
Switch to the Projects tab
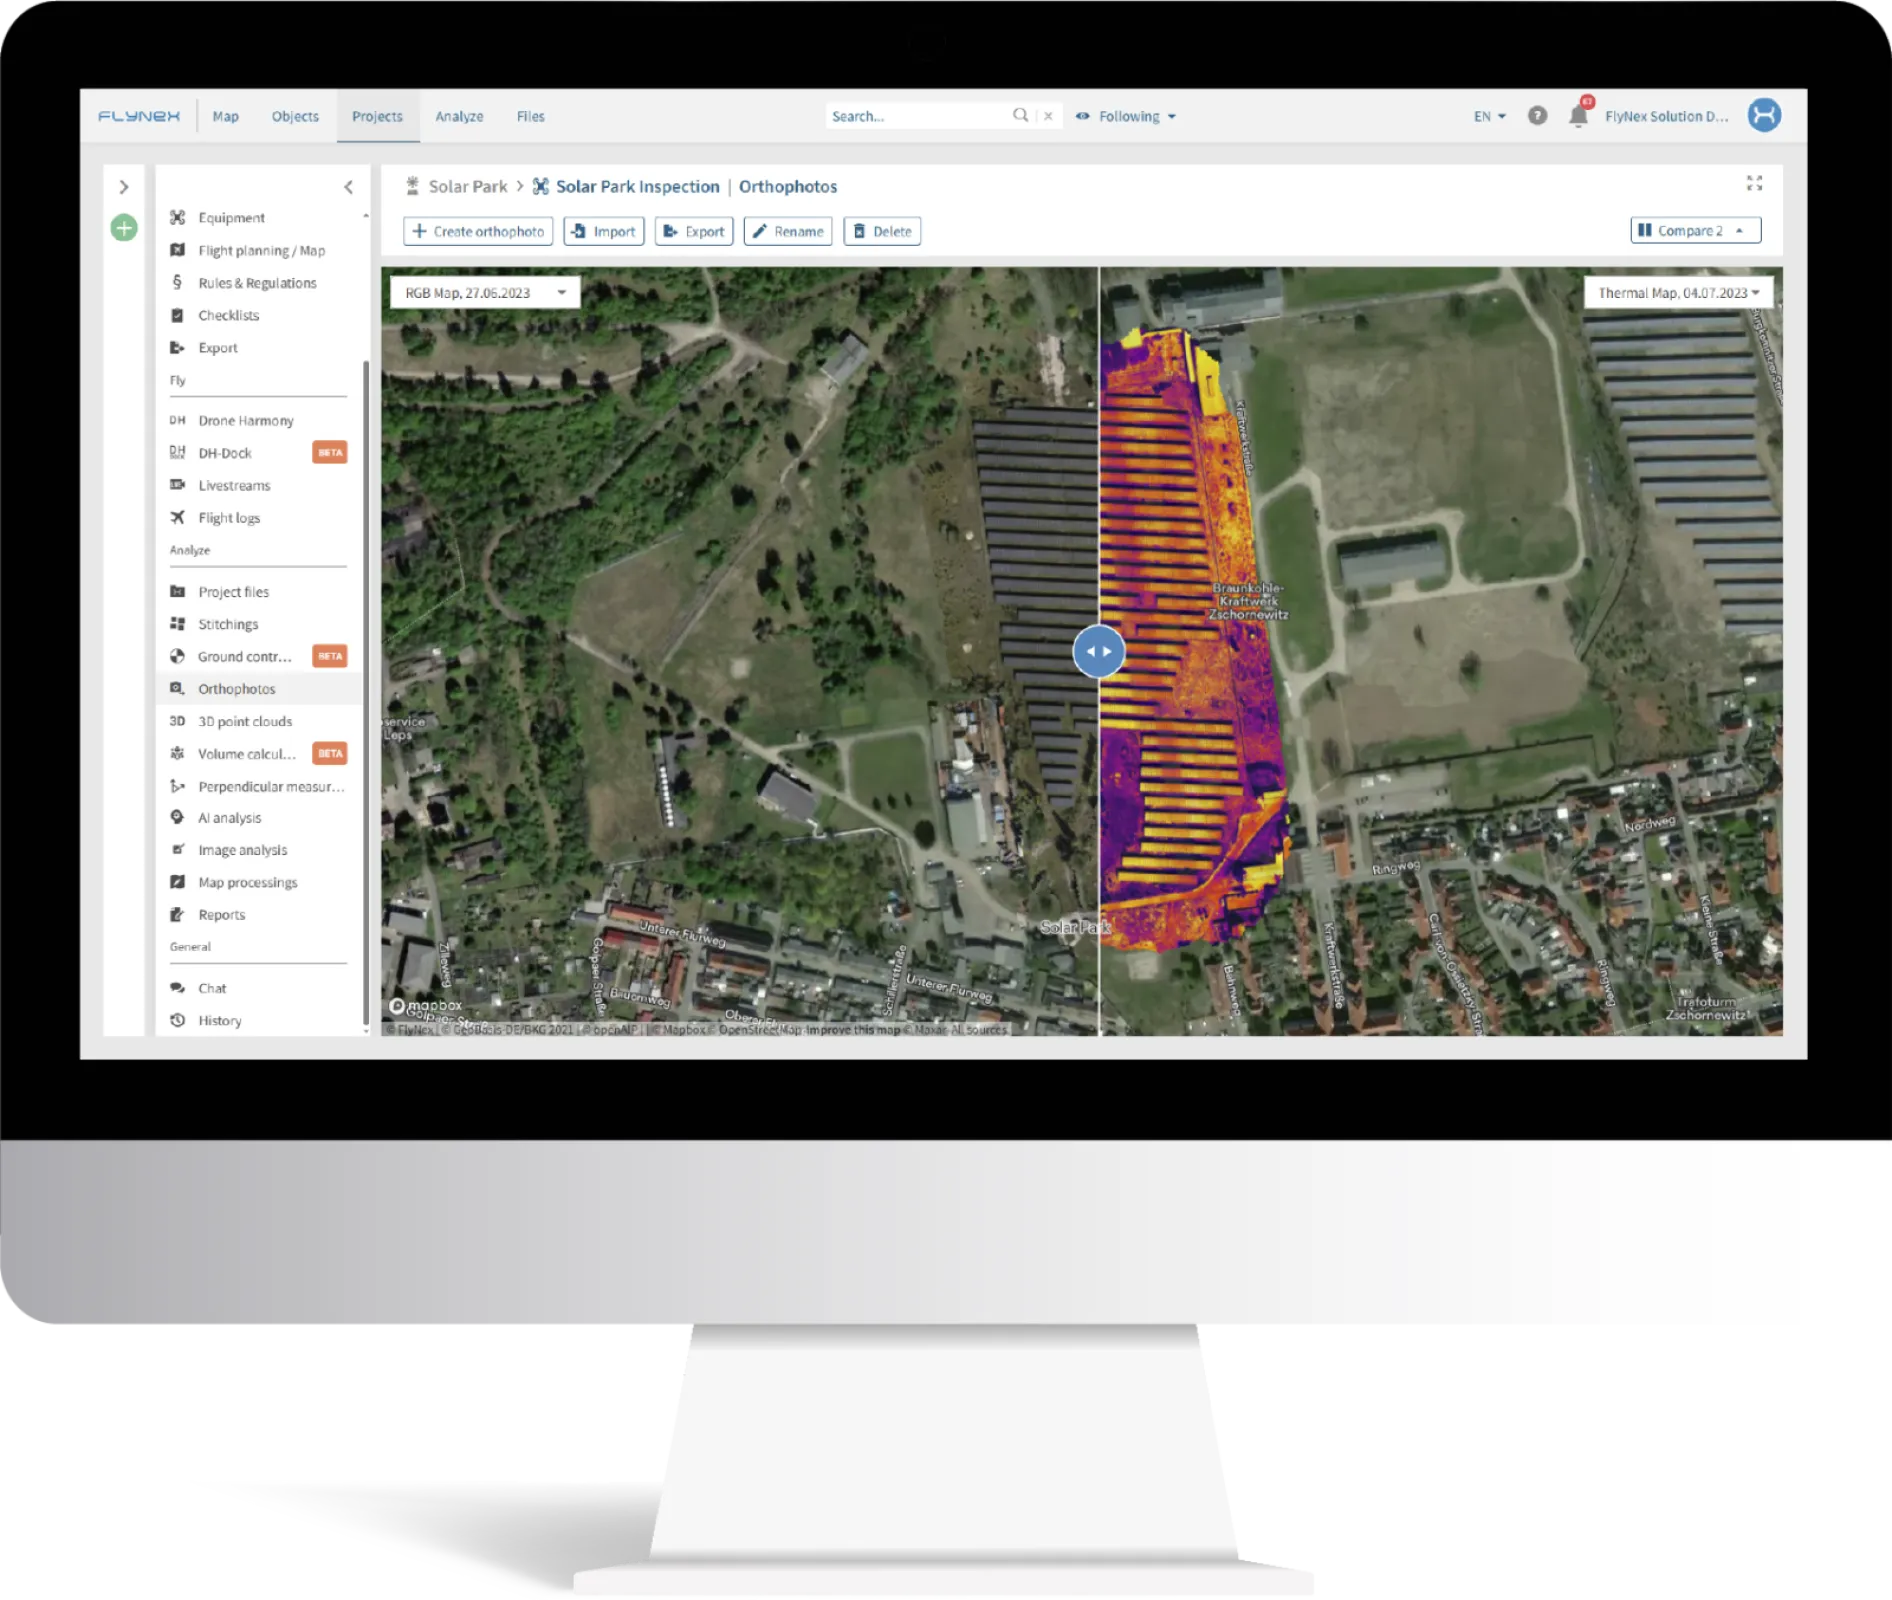point(377,116)
